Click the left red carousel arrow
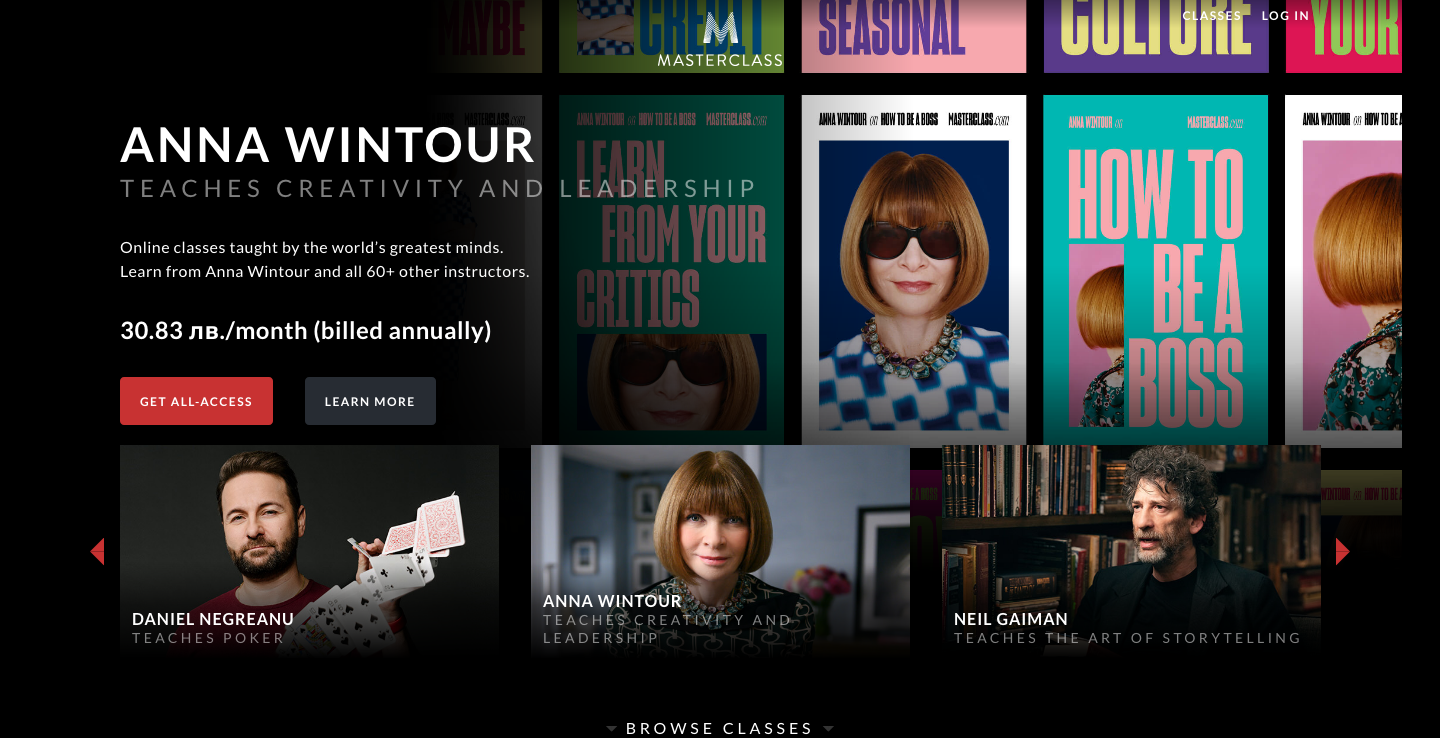This screenshot has height=738, width=1440. 97,551
